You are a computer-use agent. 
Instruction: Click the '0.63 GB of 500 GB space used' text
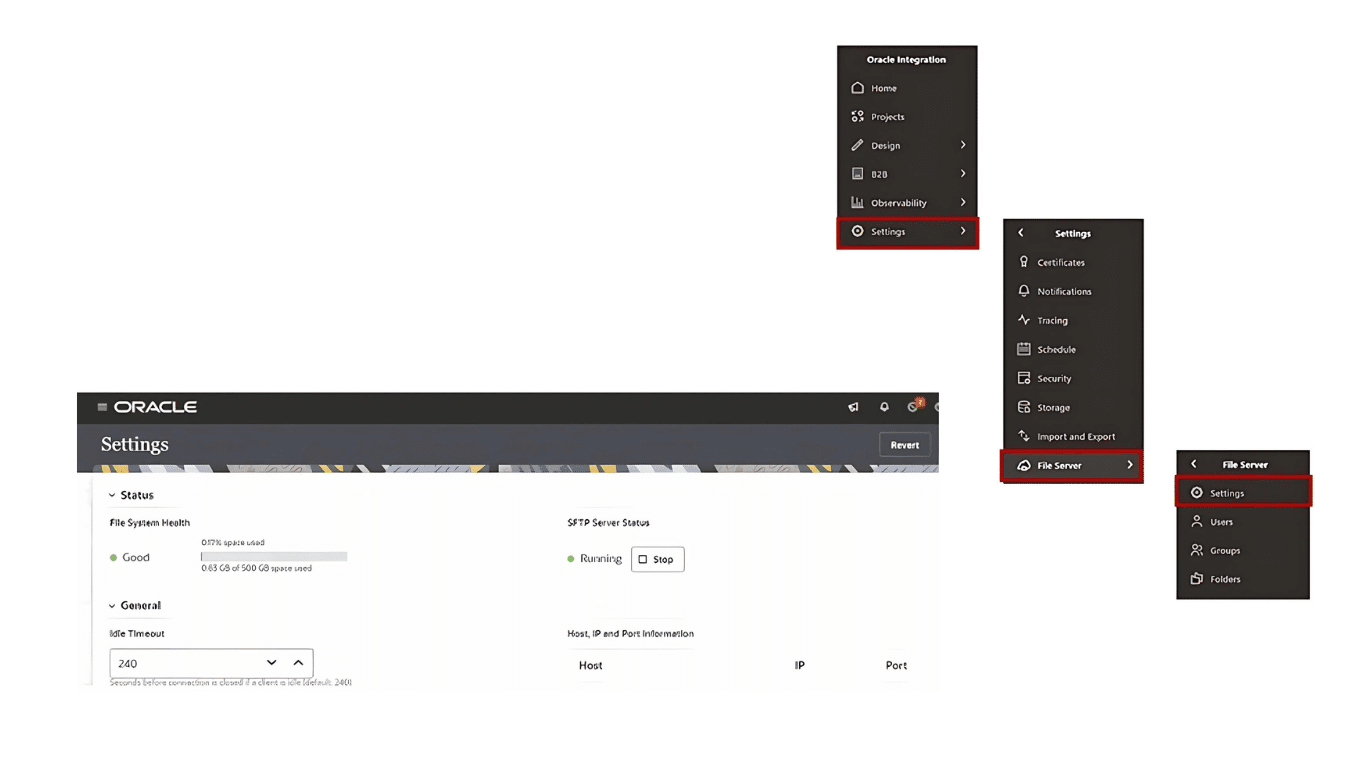coord(256,568)
